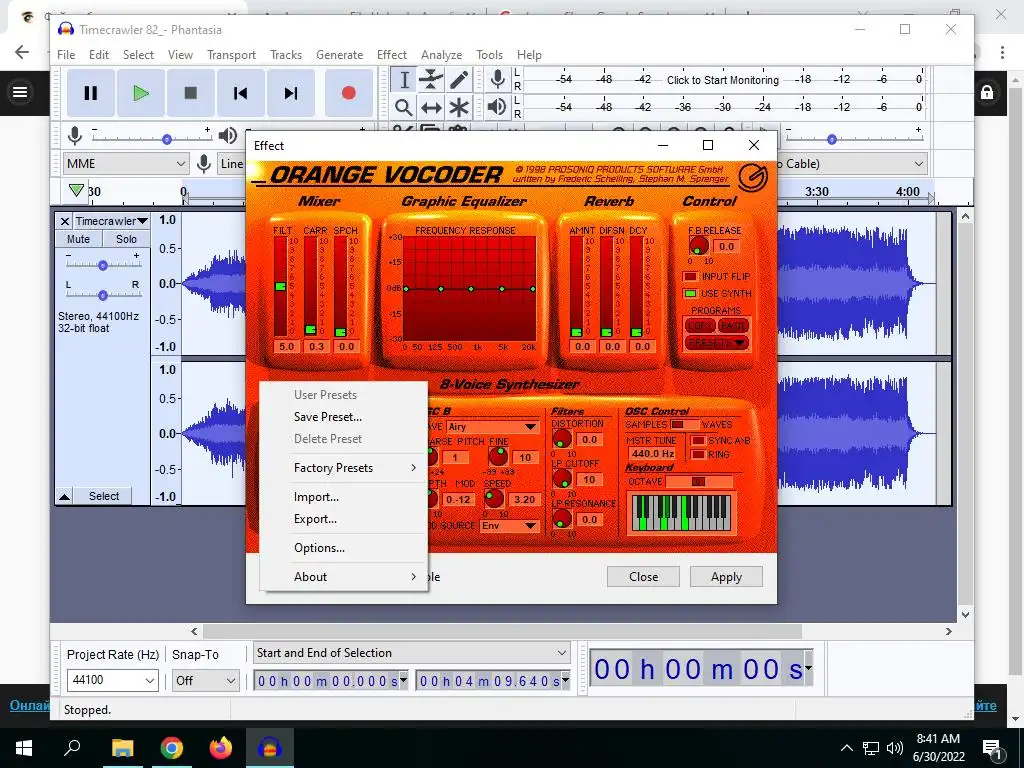
Task: Toggle SYNC A>B in OSC Control
Action: click(698, 441)
